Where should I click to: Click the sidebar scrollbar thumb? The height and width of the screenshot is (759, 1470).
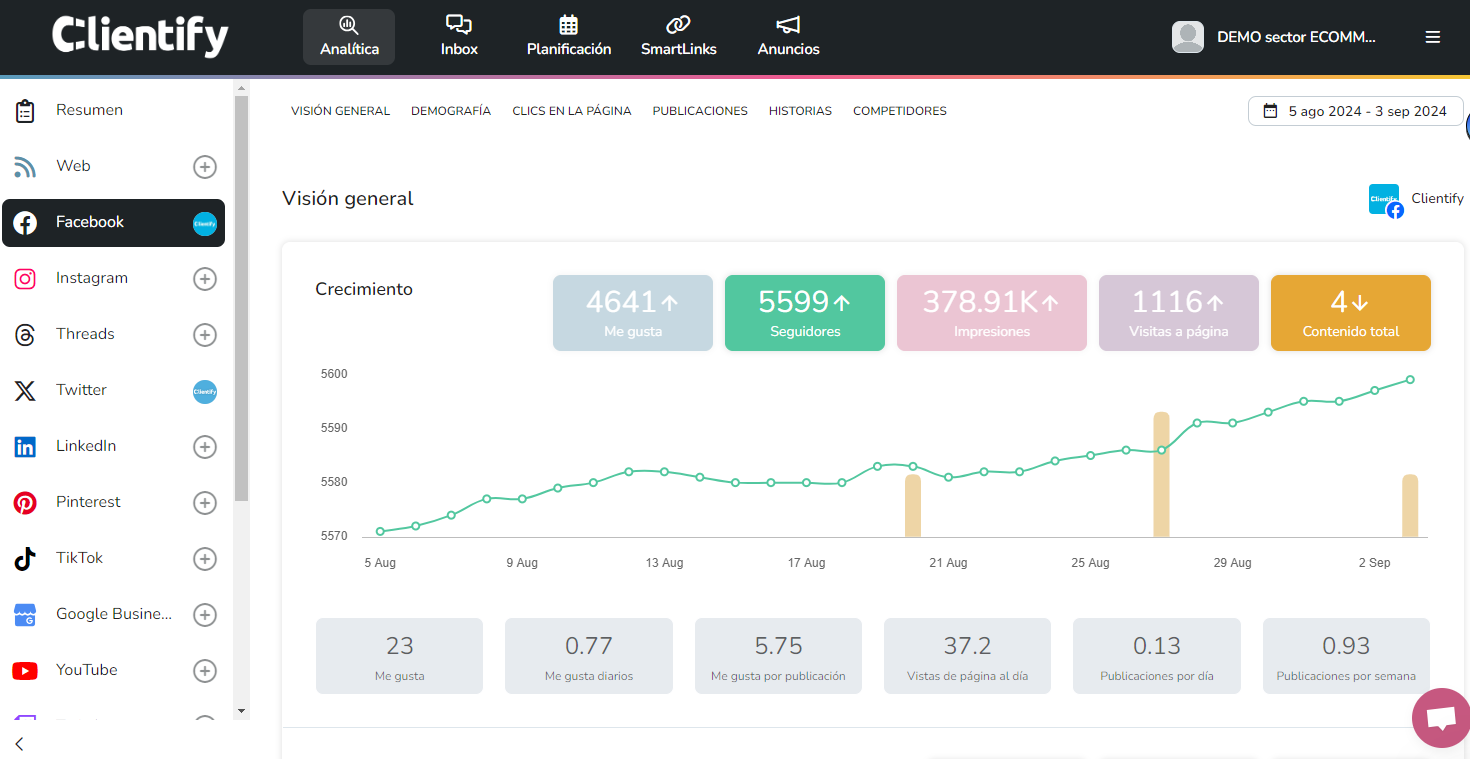tap(241, 298)
